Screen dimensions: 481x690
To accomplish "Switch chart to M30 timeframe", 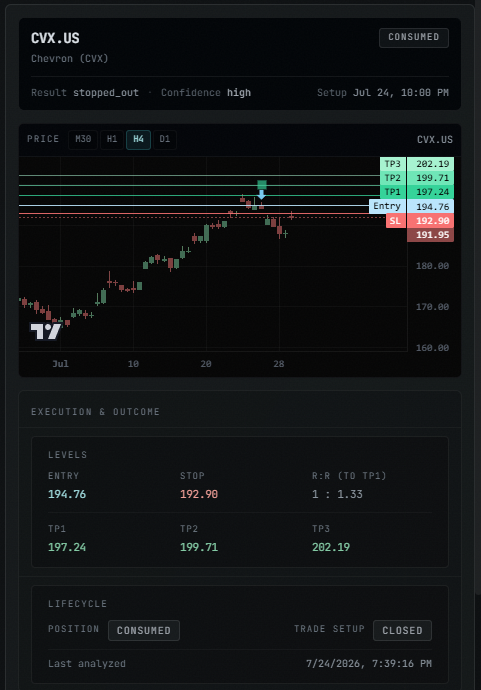I will 83,139.
